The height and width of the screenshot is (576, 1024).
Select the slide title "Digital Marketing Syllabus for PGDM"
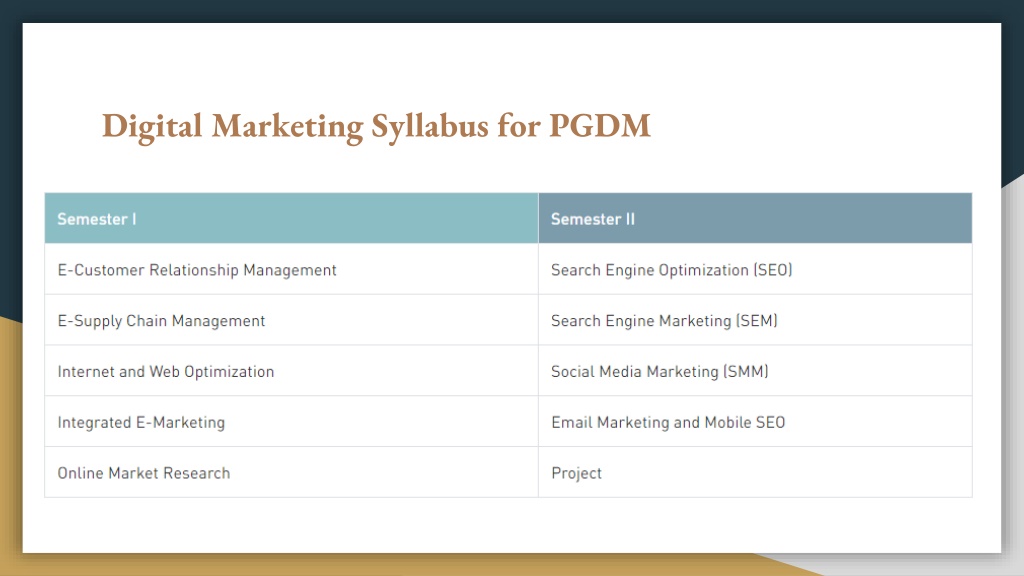(376, 126)
